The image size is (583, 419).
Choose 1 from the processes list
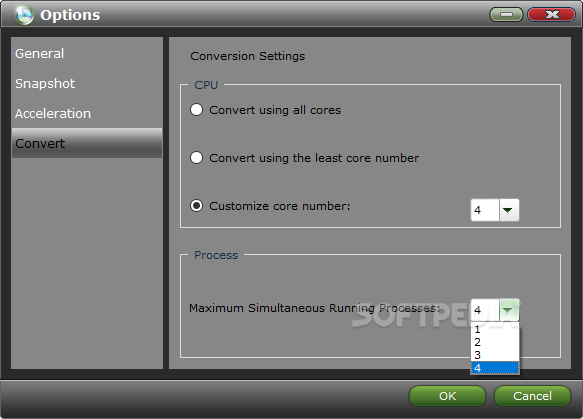click(495, 329)
